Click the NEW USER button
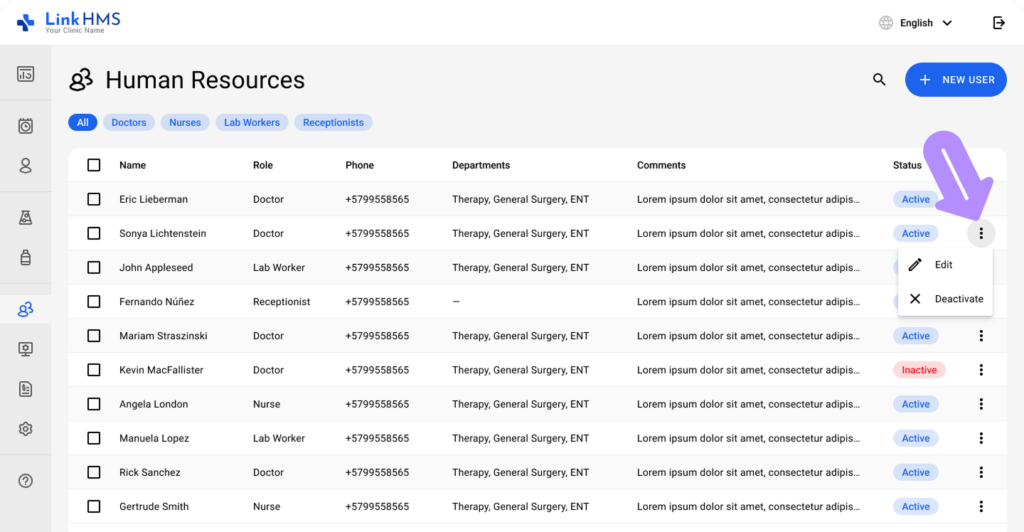Image resolution: width=1024 pixels, height=532 pixels. [x=955, y=80]
